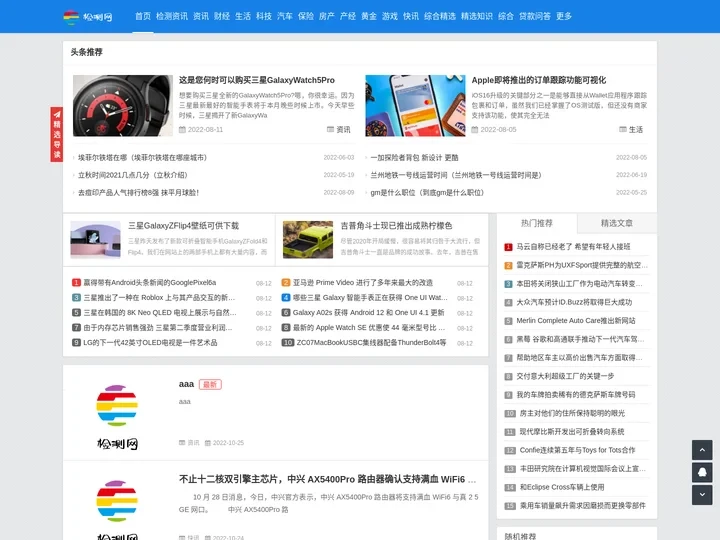Expand the 更多 navigation menu
Image resolution: width=720 pixels, height=540 pixels.
[x=564, y=16]
